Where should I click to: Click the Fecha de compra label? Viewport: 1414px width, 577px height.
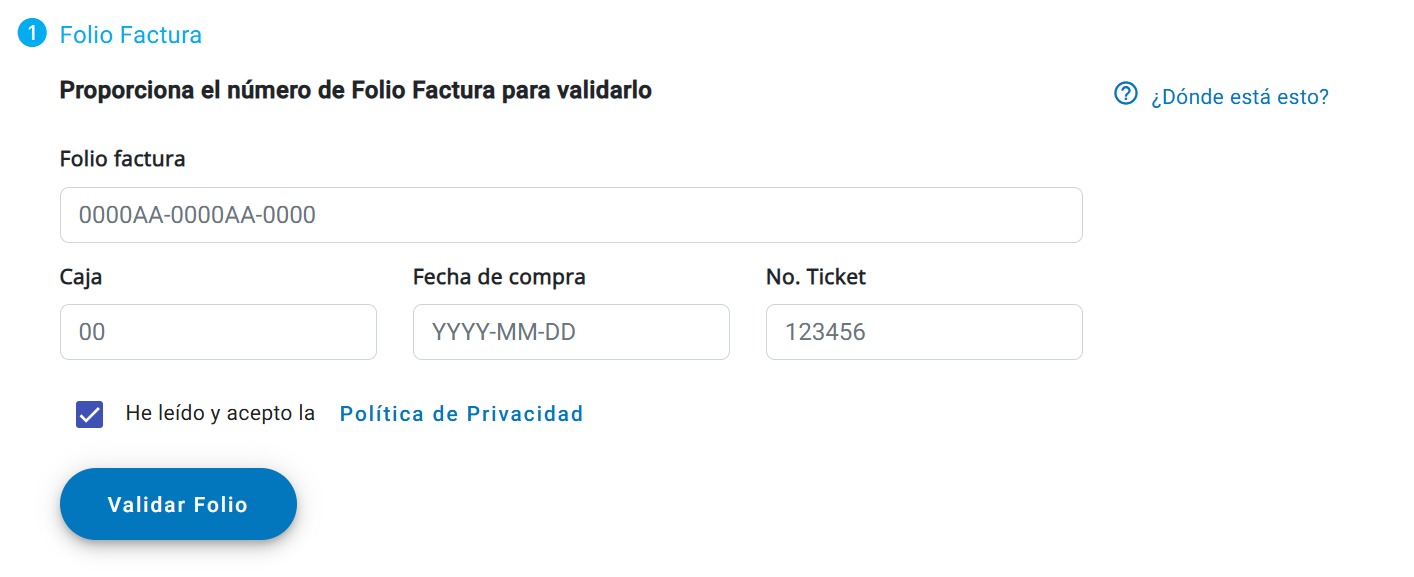499,277
